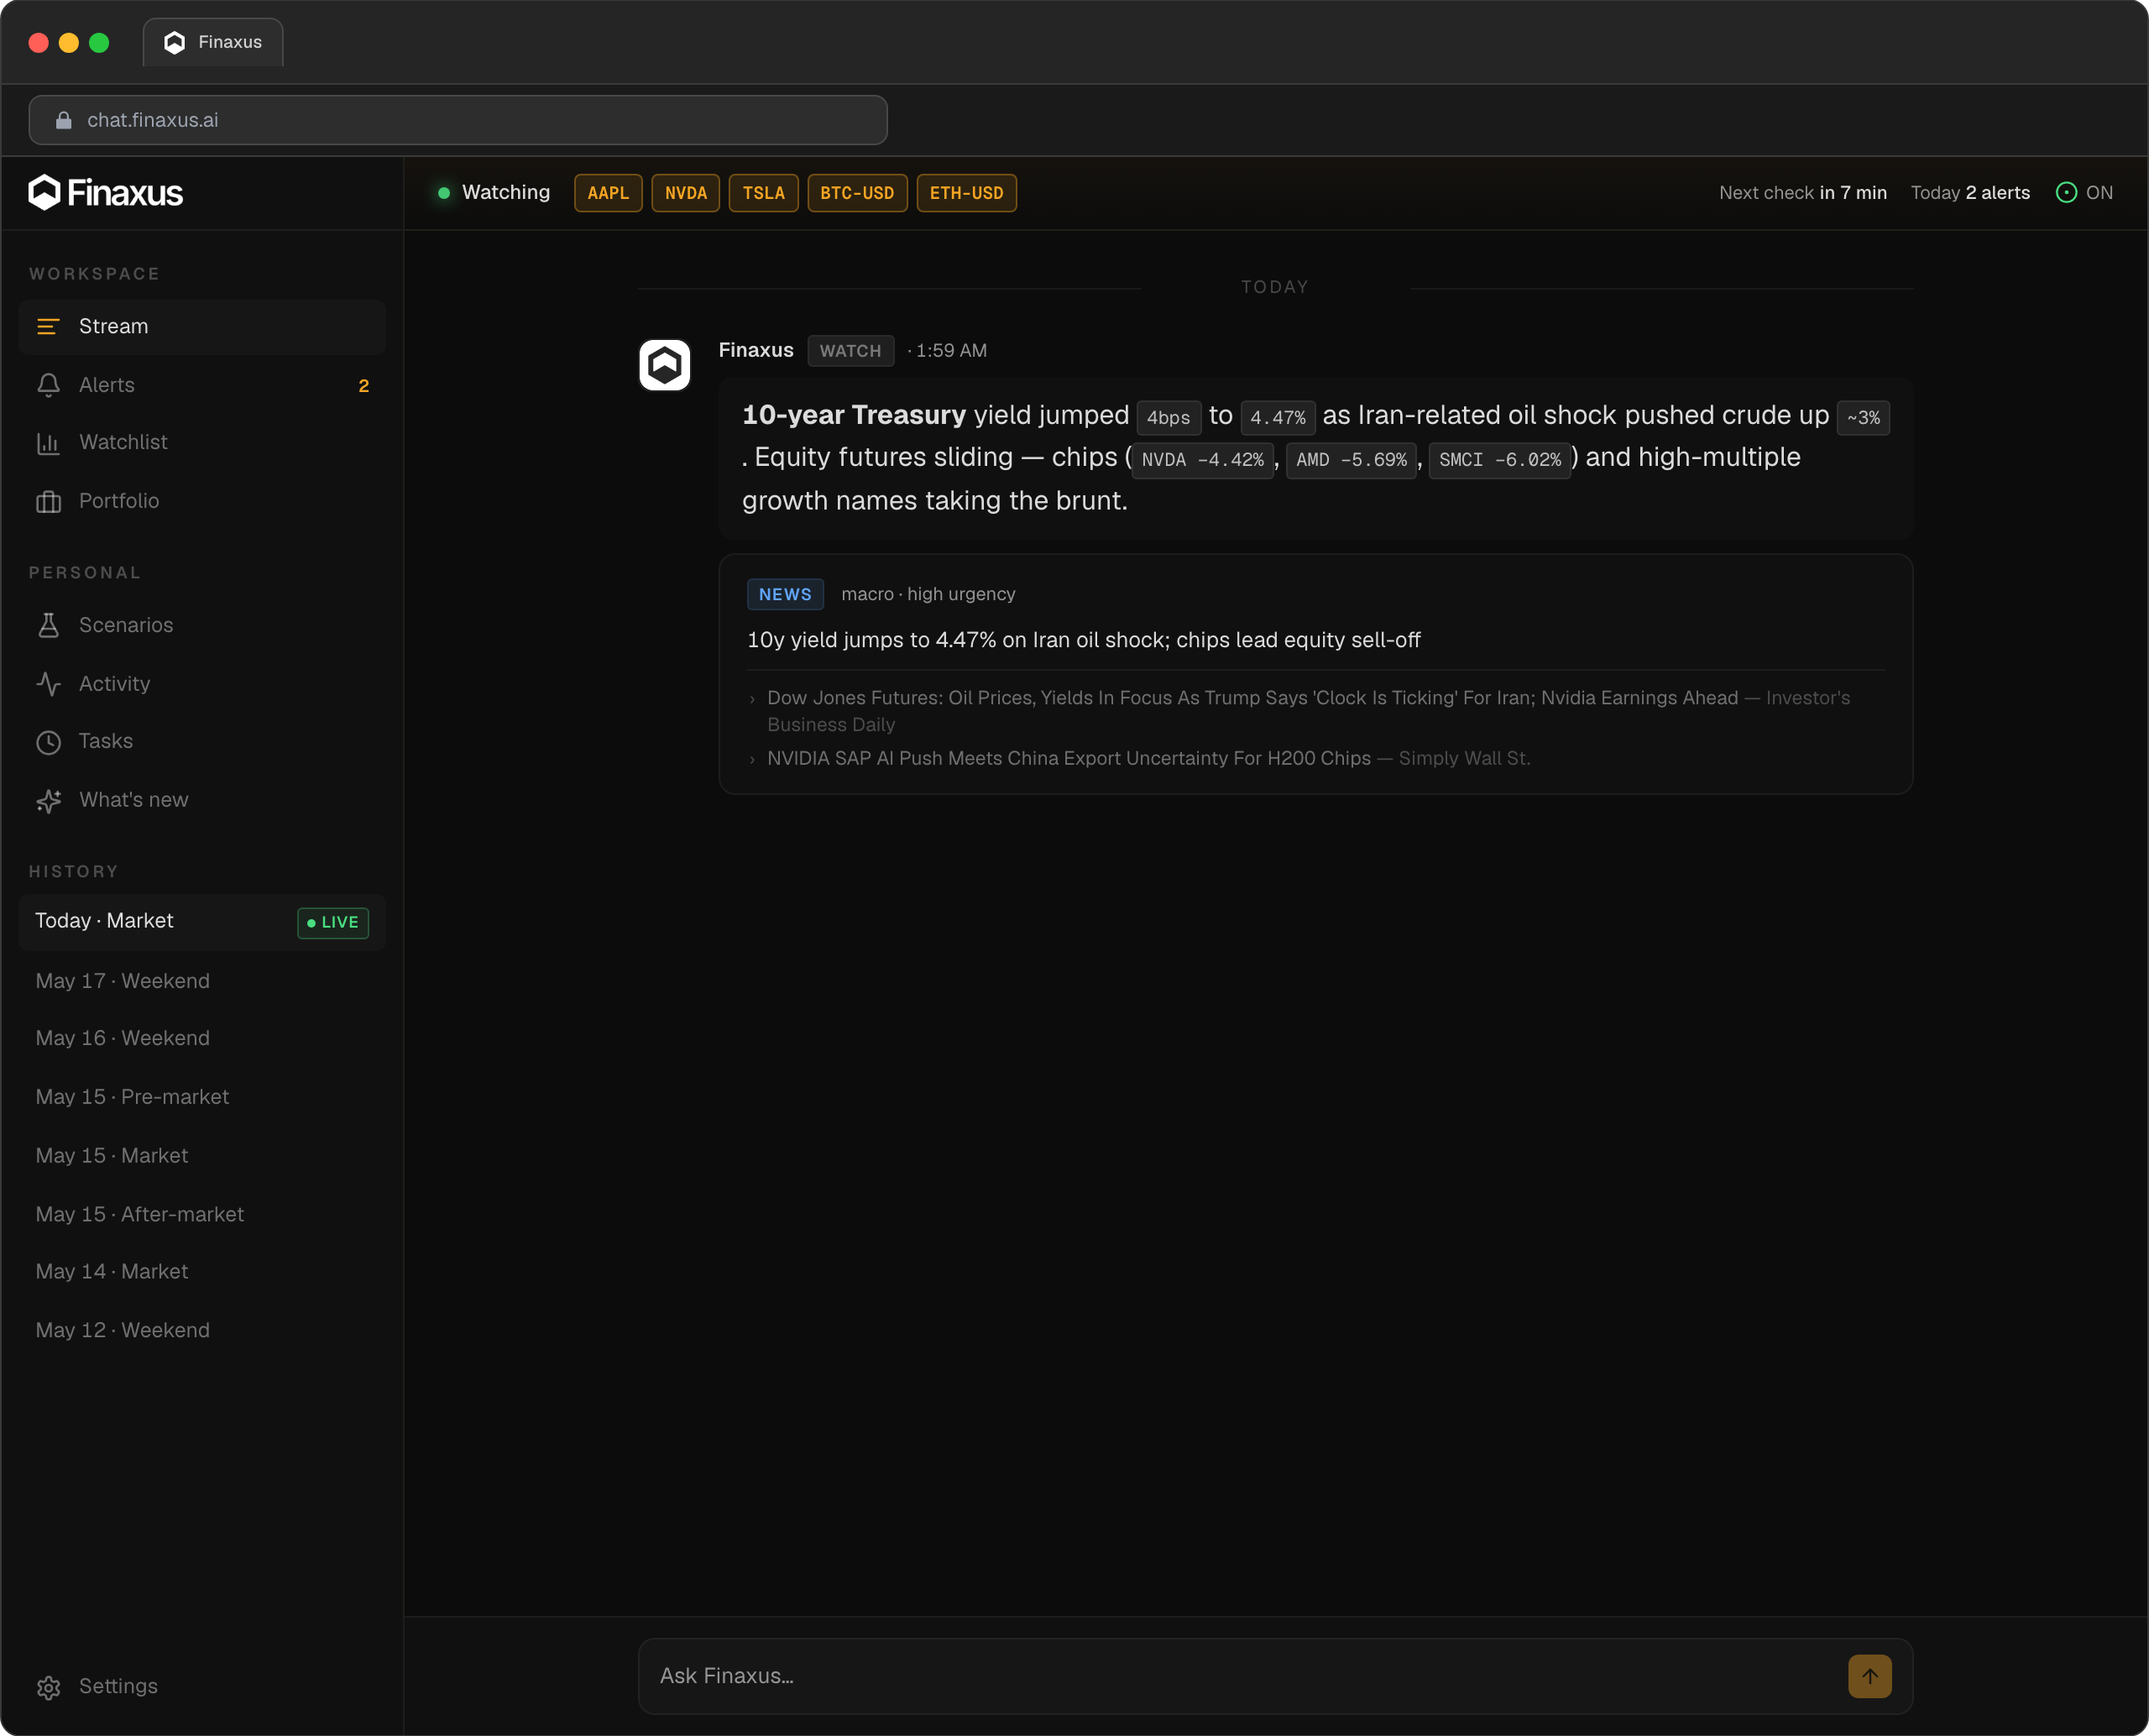Open the Alerts section
This screenshot has height=1736, width=2149.
(x=202, y=385)
